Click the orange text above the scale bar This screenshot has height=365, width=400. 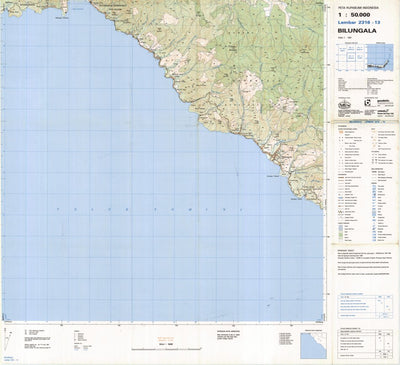166,339
